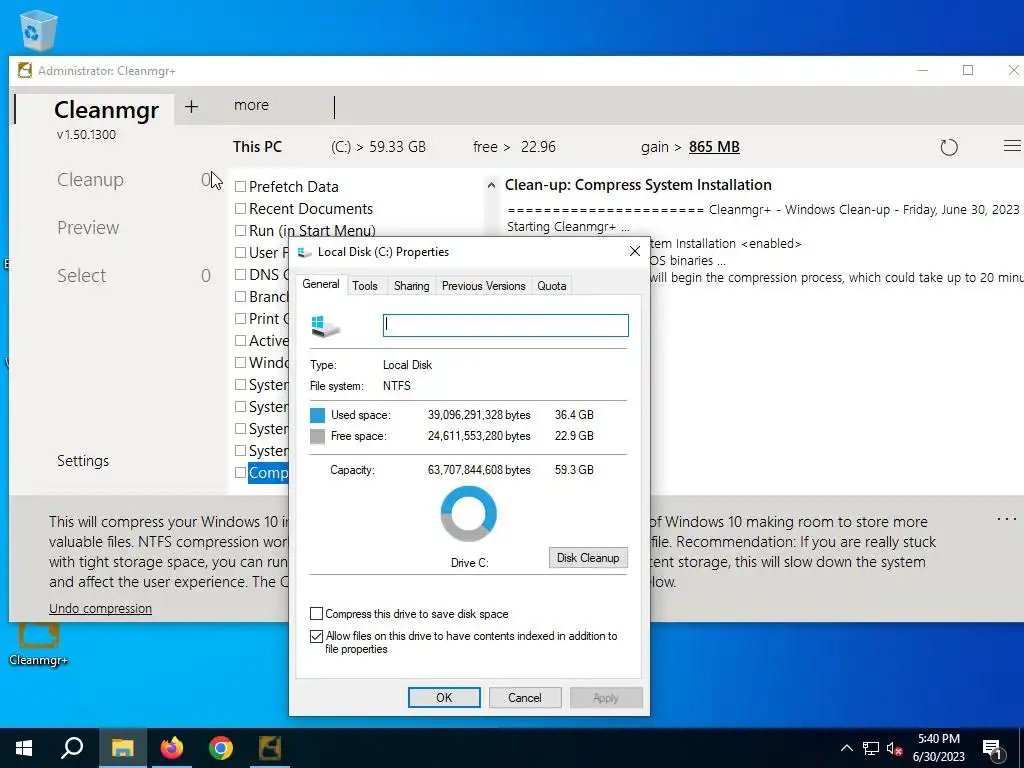This screenshot has height=768, width=1024.
Task: Check the Recent Documents checkbox
Action: pos(240,209)
